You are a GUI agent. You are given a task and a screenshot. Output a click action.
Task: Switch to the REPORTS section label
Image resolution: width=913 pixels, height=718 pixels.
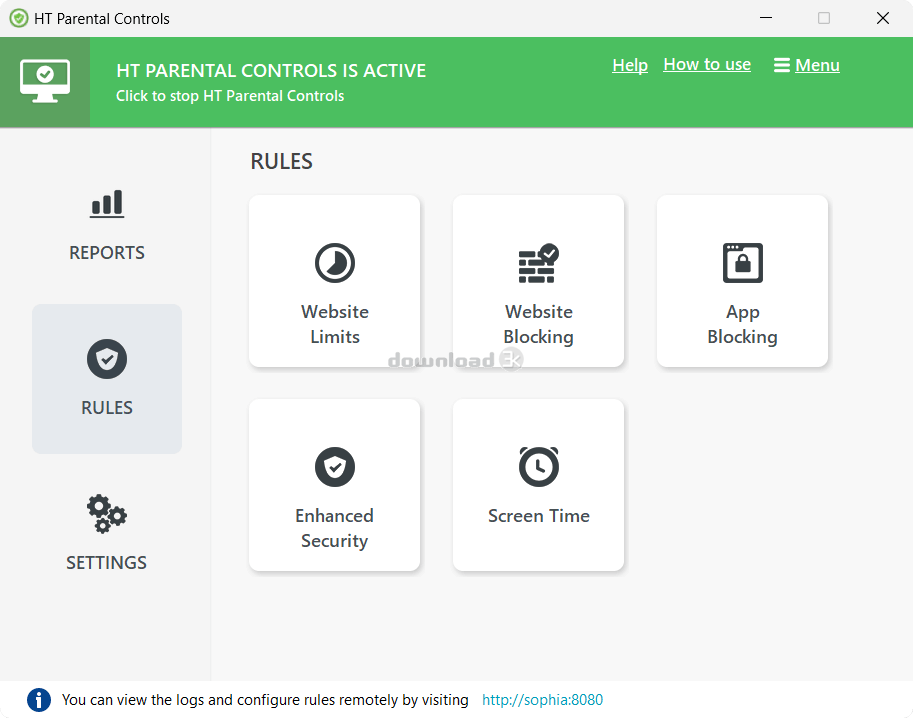(107, 253)
